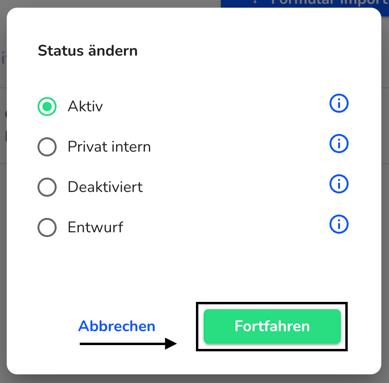Click the 'Deaktiviert' text label
Screen dimensions: 389x383
click(x=105, y=187)
